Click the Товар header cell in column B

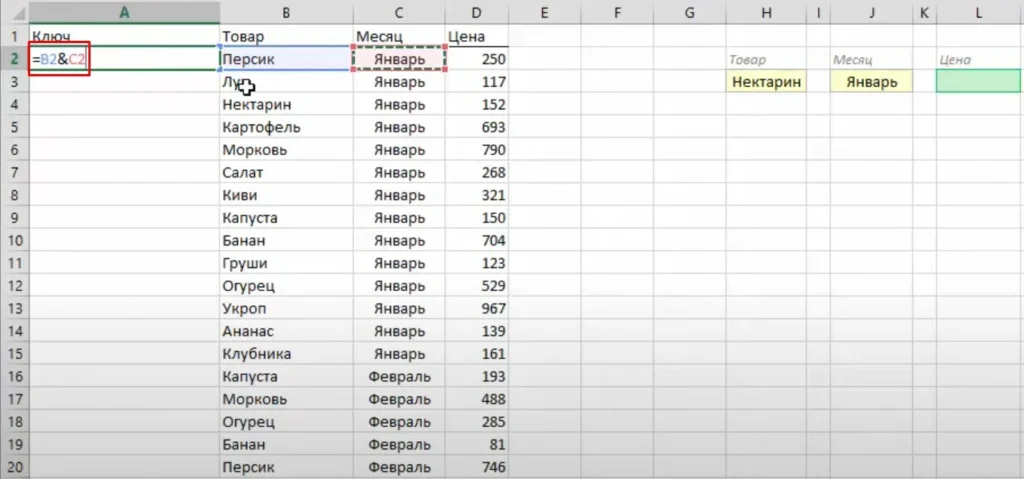pyautogui.click(x=285, y=37)
